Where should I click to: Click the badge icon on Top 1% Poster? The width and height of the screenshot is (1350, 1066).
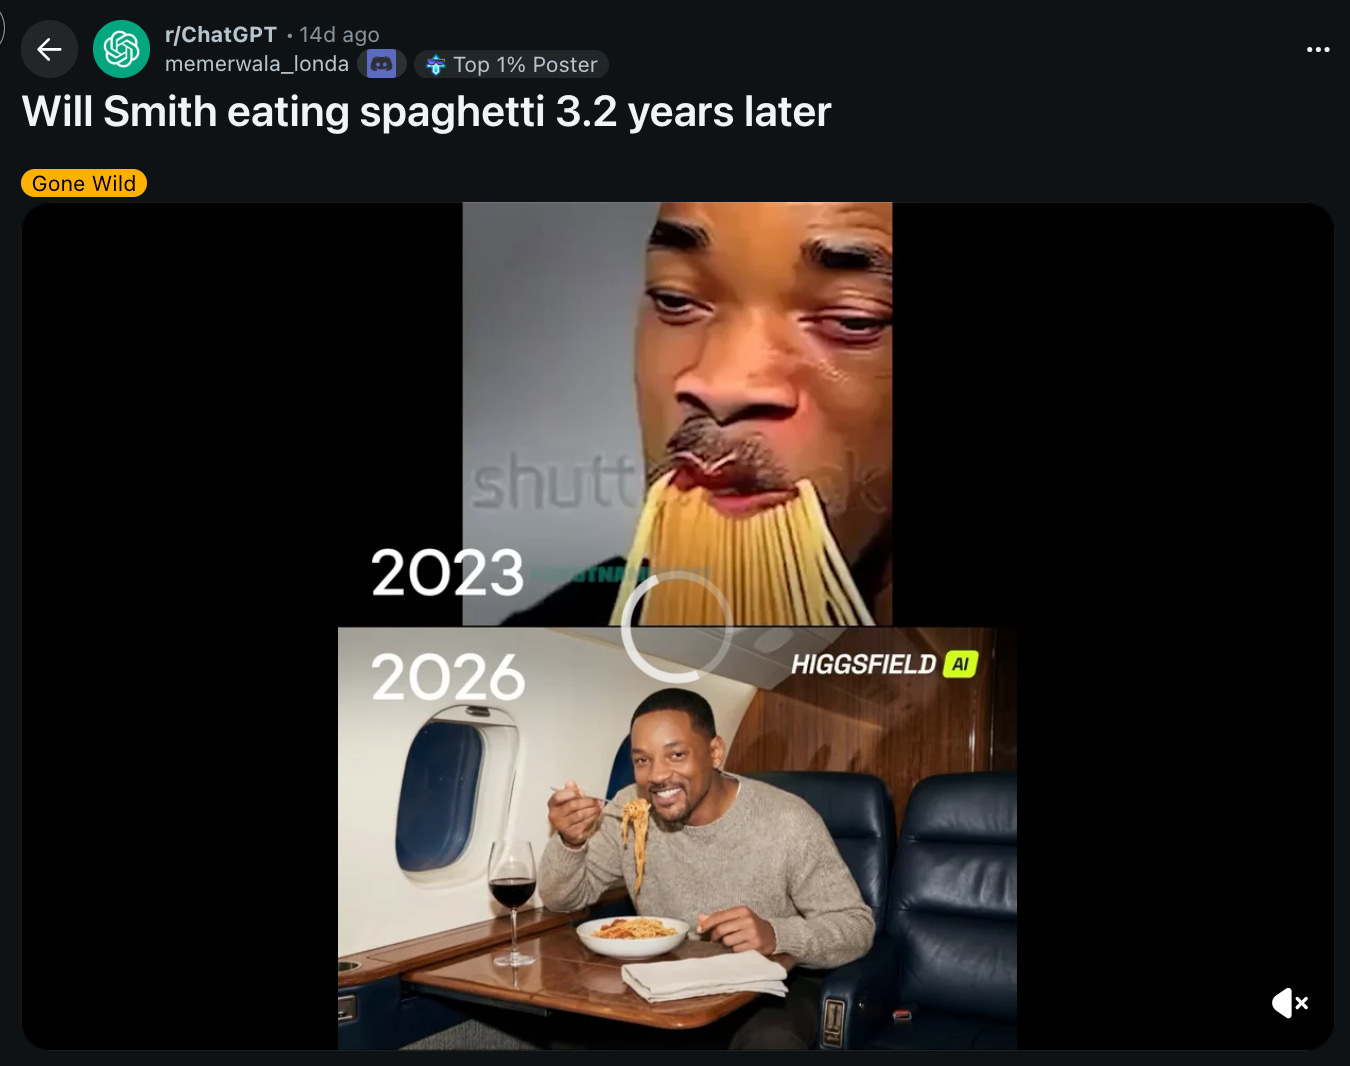tap(435, 65)
